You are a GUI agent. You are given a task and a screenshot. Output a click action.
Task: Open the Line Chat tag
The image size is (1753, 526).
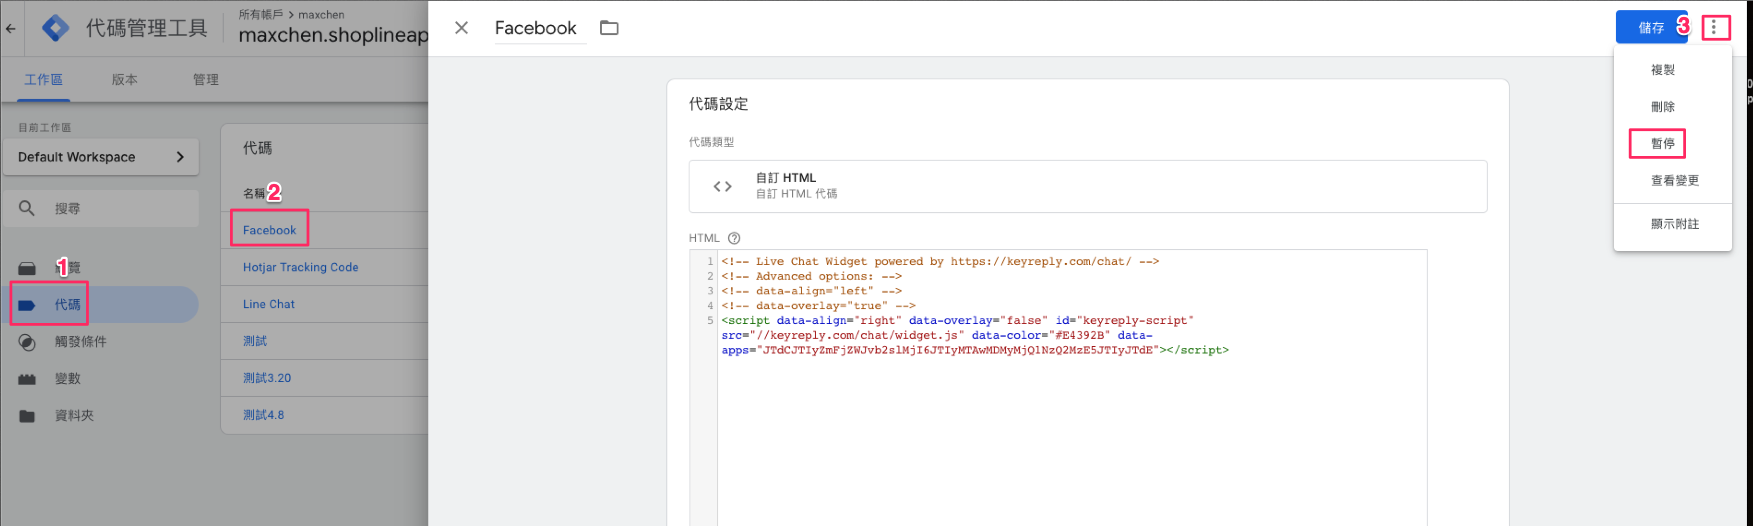point(269,304)
